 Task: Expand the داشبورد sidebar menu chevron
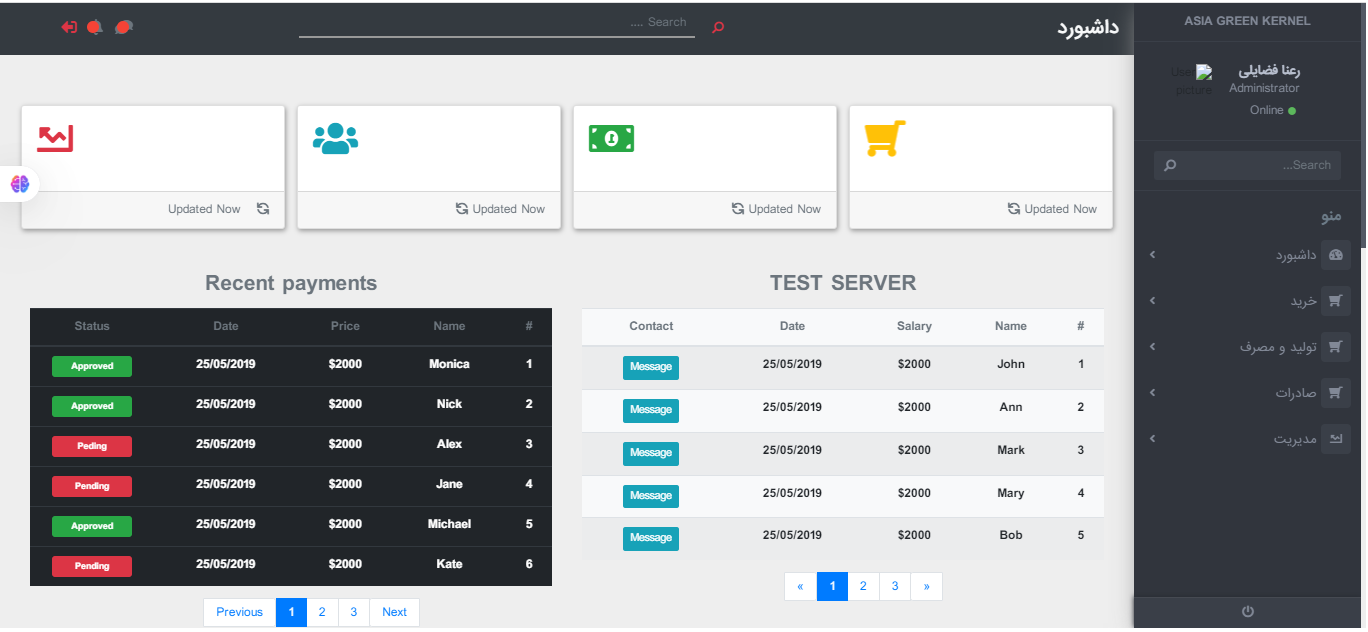coord(1152,255)
